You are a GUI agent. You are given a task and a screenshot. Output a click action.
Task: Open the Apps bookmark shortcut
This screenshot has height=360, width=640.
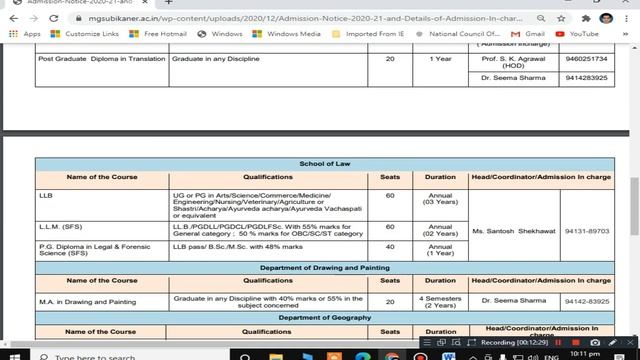click(24, 34)
